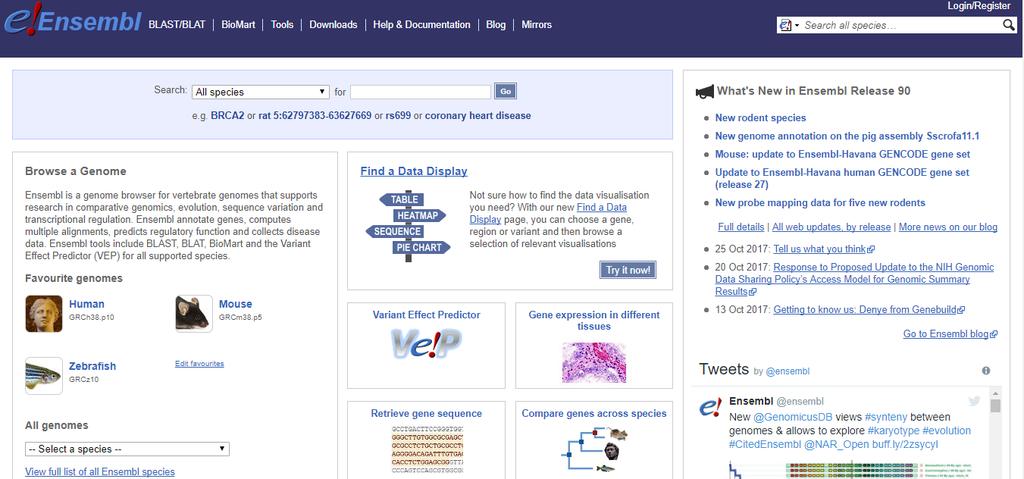1024x479 pixels.
Task: Click the species comparison tree image
Action: coord(594,450)
